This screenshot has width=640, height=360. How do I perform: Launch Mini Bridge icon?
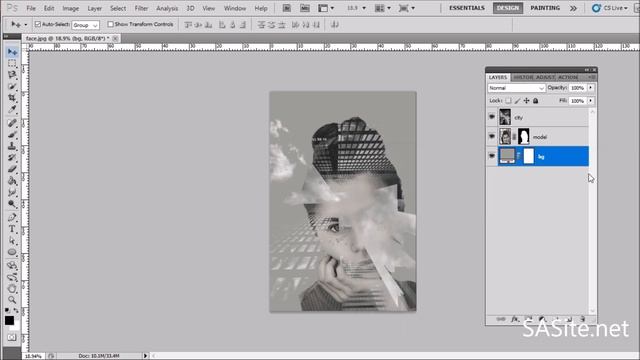pyautogui.click(x=304, y=8)
